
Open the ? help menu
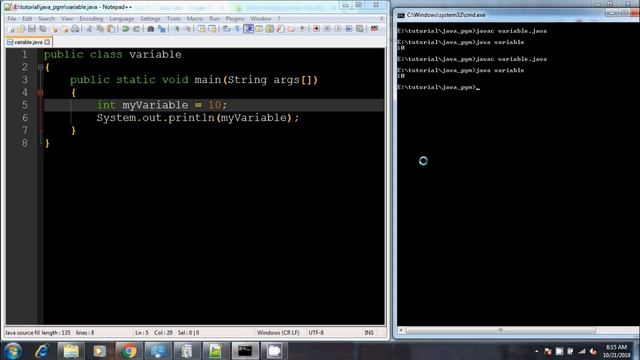[279, 19]
